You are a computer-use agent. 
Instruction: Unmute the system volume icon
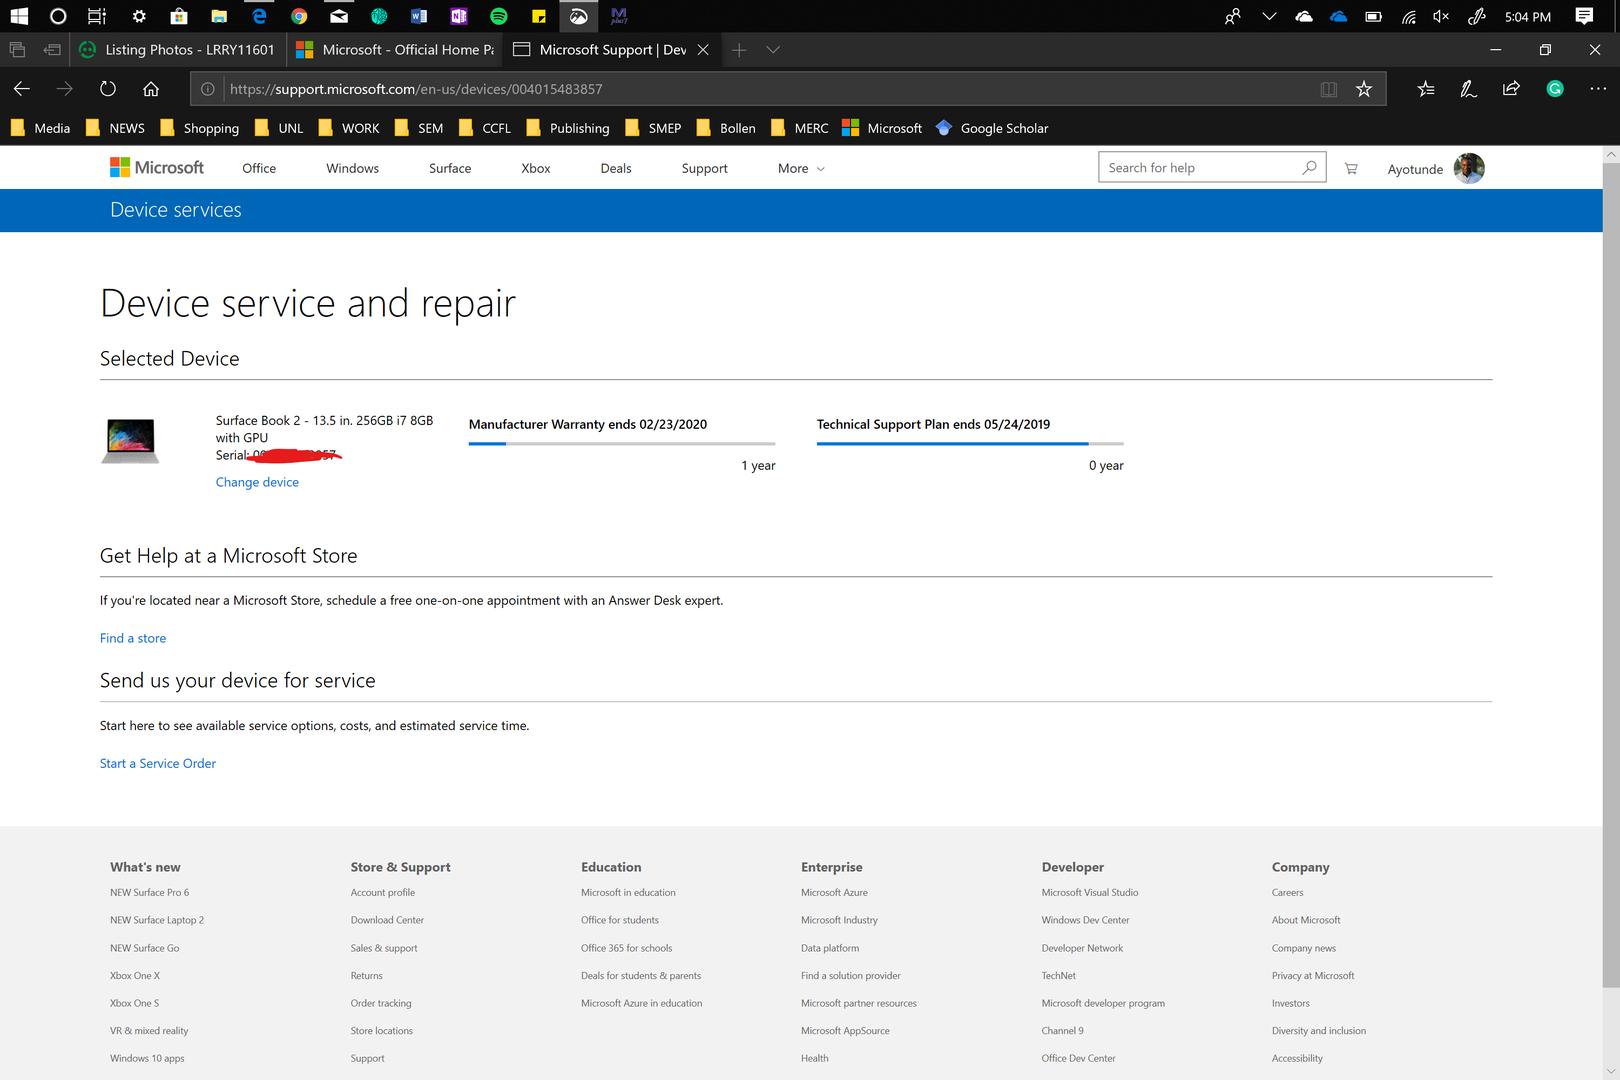1441,16
